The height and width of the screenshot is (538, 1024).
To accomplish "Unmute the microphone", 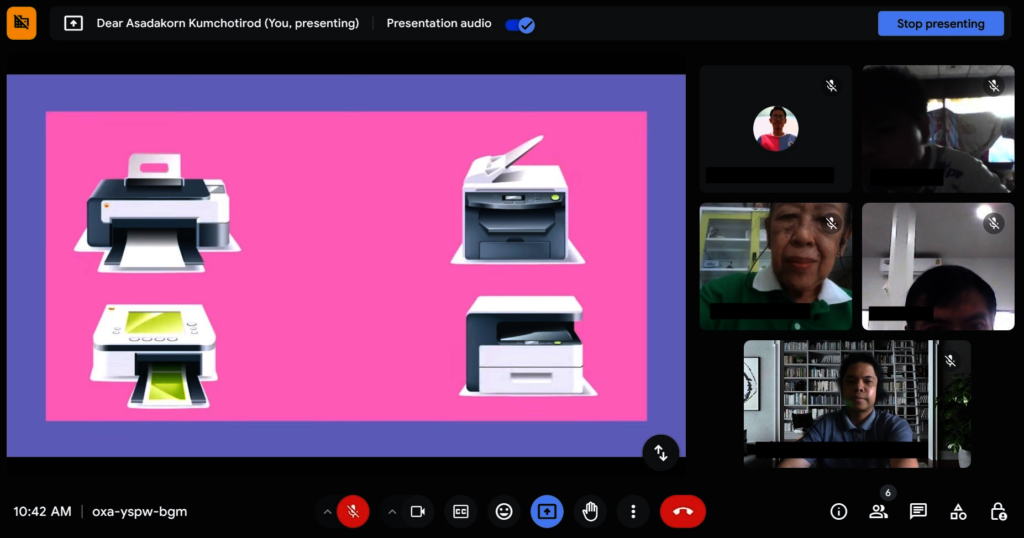I will [x=353, y=511].
